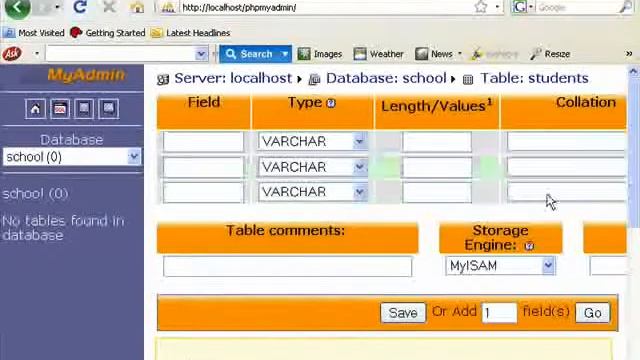Open the bookmark star dropdown arrow
Image resolution: width=640 pixels, height=360 pixels.
coord(497,7)
